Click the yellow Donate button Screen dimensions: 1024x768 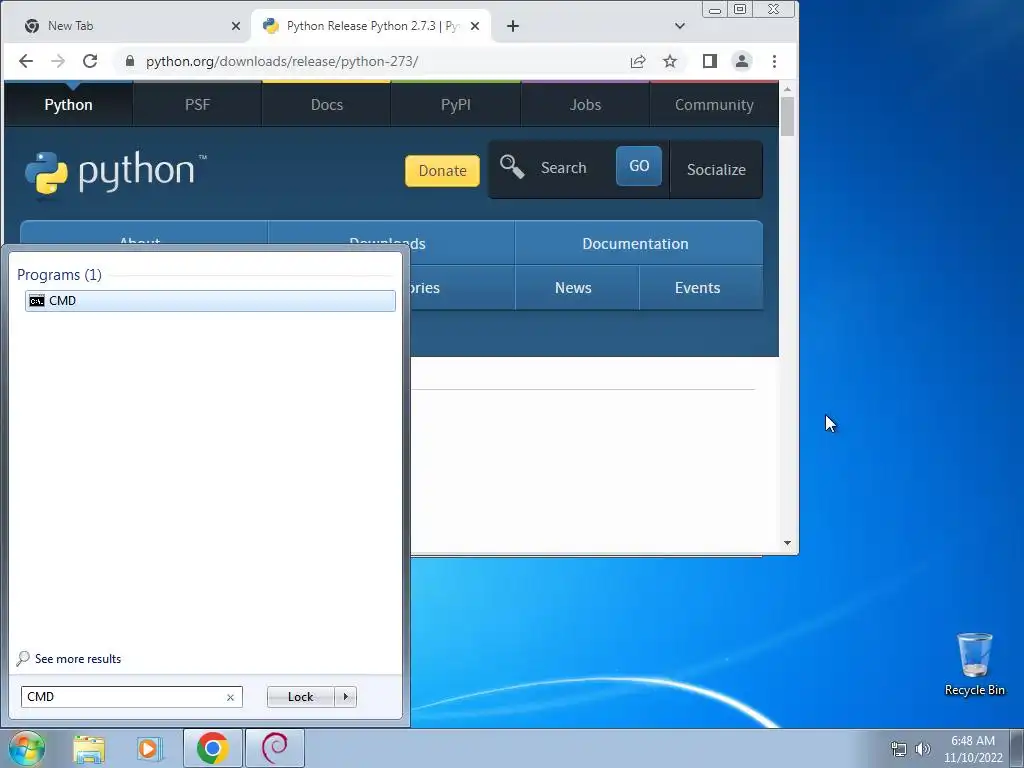tap(442, 170)
